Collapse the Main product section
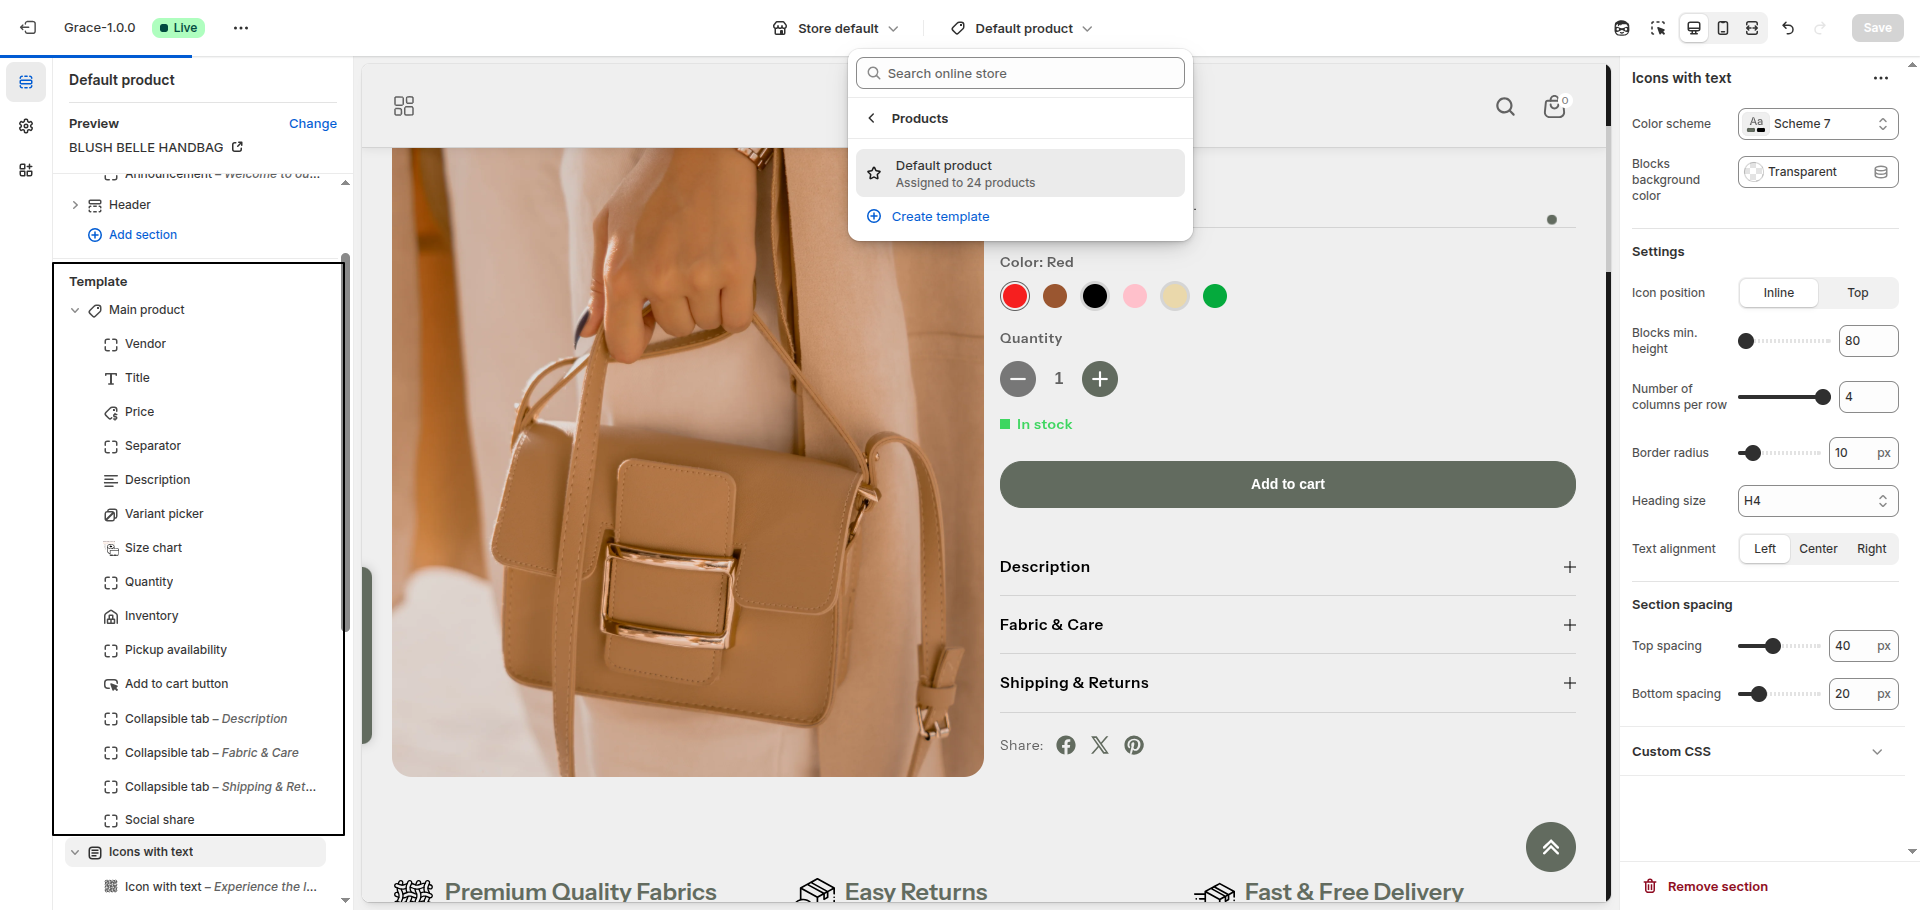The height and width of the screenshot is (910, 1920). tap(75, 310)
